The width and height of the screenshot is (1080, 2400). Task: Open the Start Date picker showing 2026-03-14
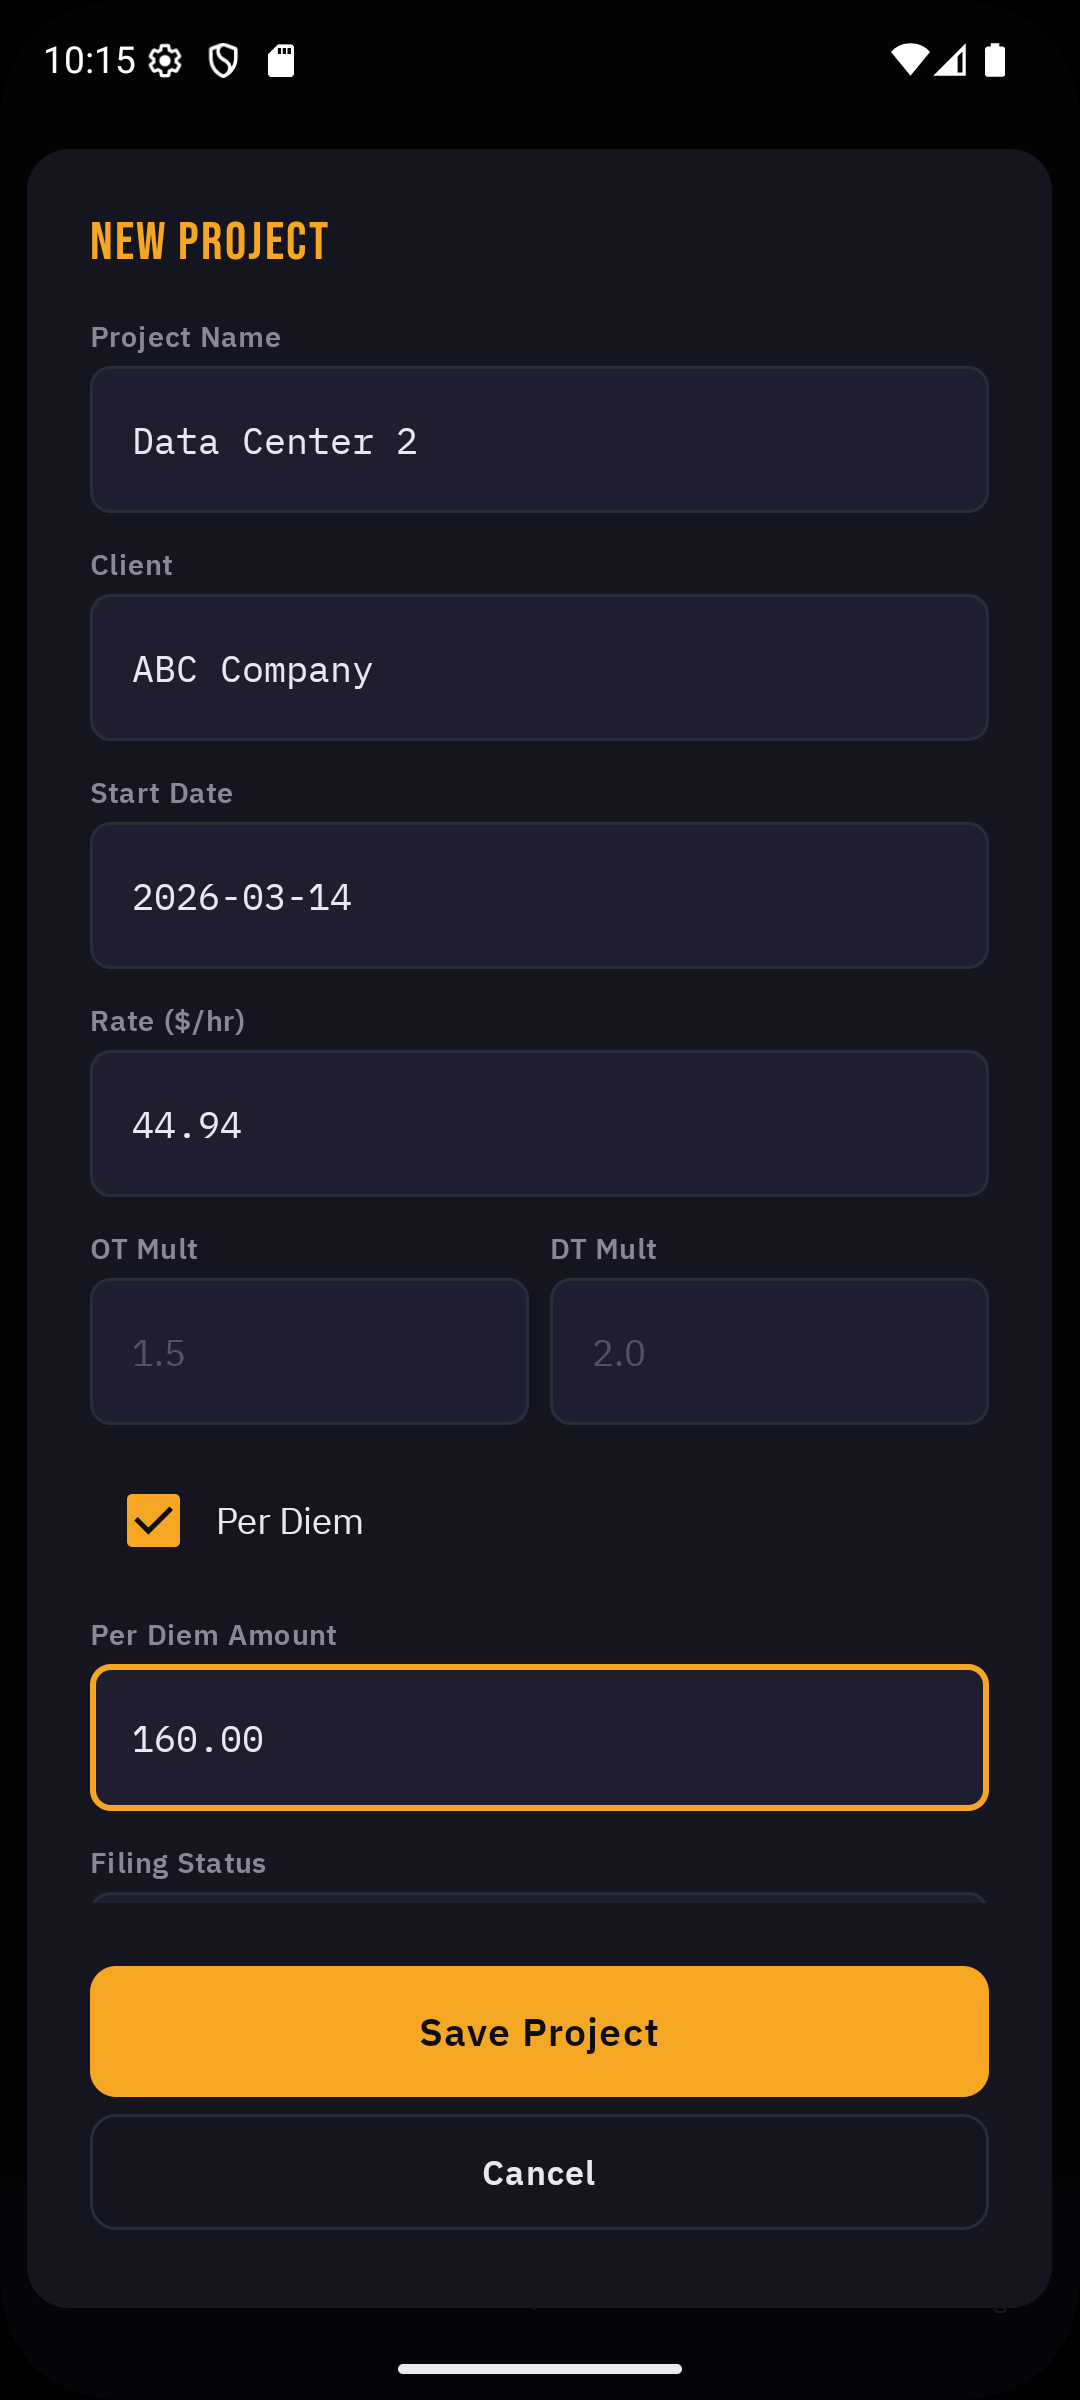point(539,895)
